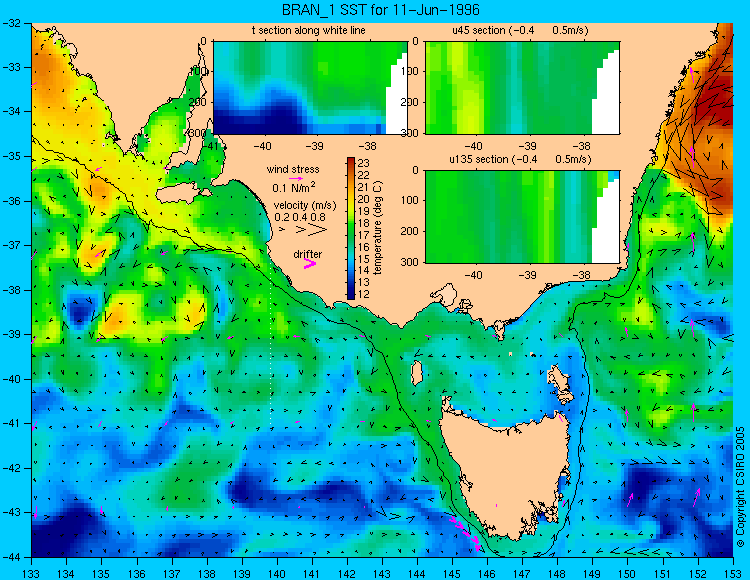Click latitude label -43 on left axis
Viewport: 750px width, 580px height.
click(x=11, y=512)
